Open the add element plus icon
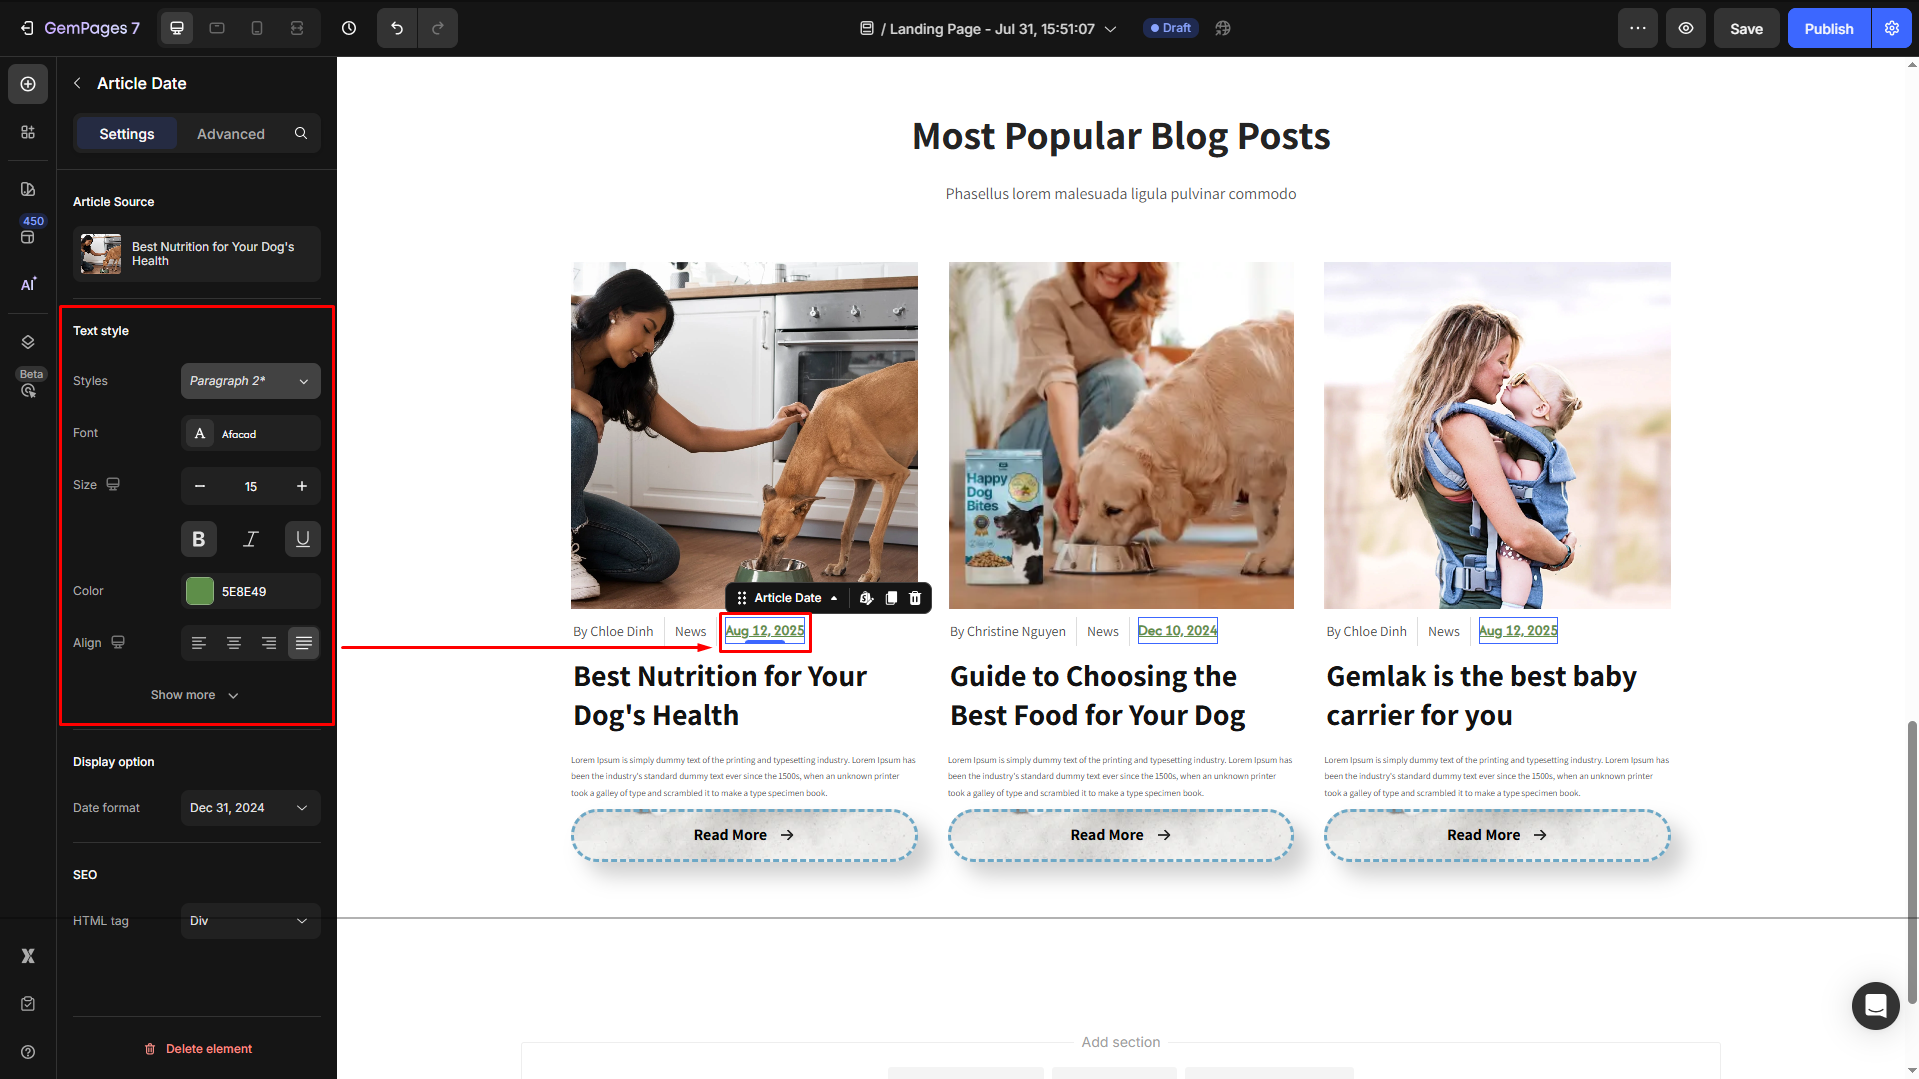This screenshot has width=1919, height=1079. pyautogui.click(x=28, y=84)
